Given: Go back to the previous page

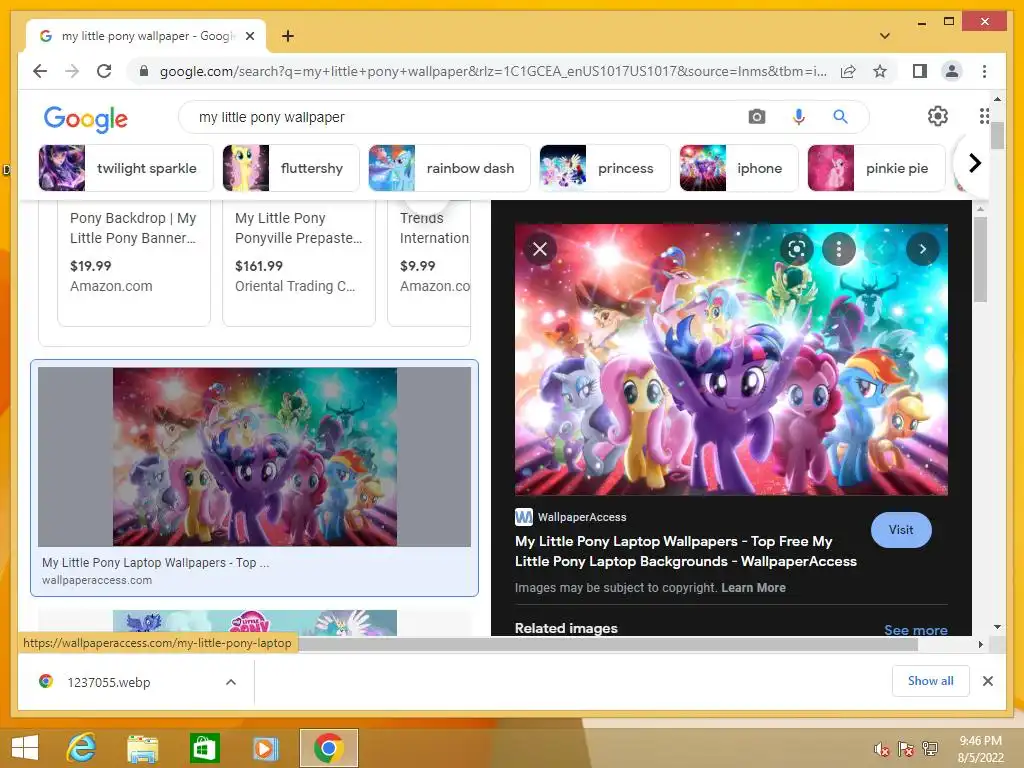Looking at the screenshot, I should [40, 71].
